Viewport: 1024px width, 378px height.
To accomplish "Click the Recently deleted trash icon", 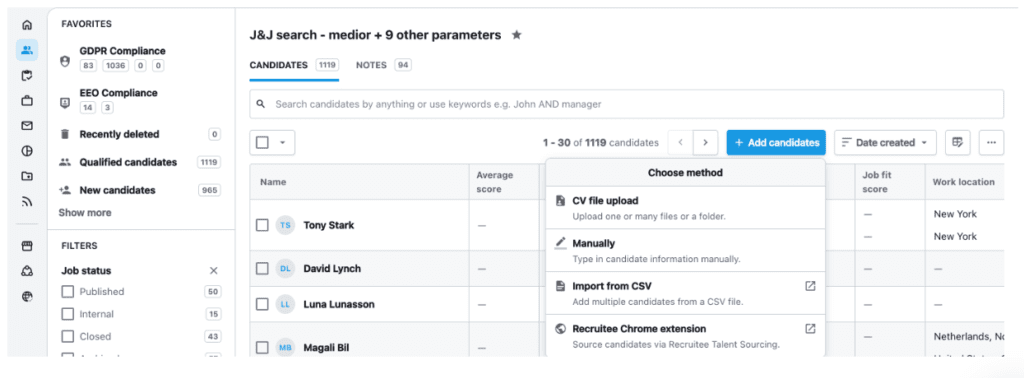I will point(65,134).
